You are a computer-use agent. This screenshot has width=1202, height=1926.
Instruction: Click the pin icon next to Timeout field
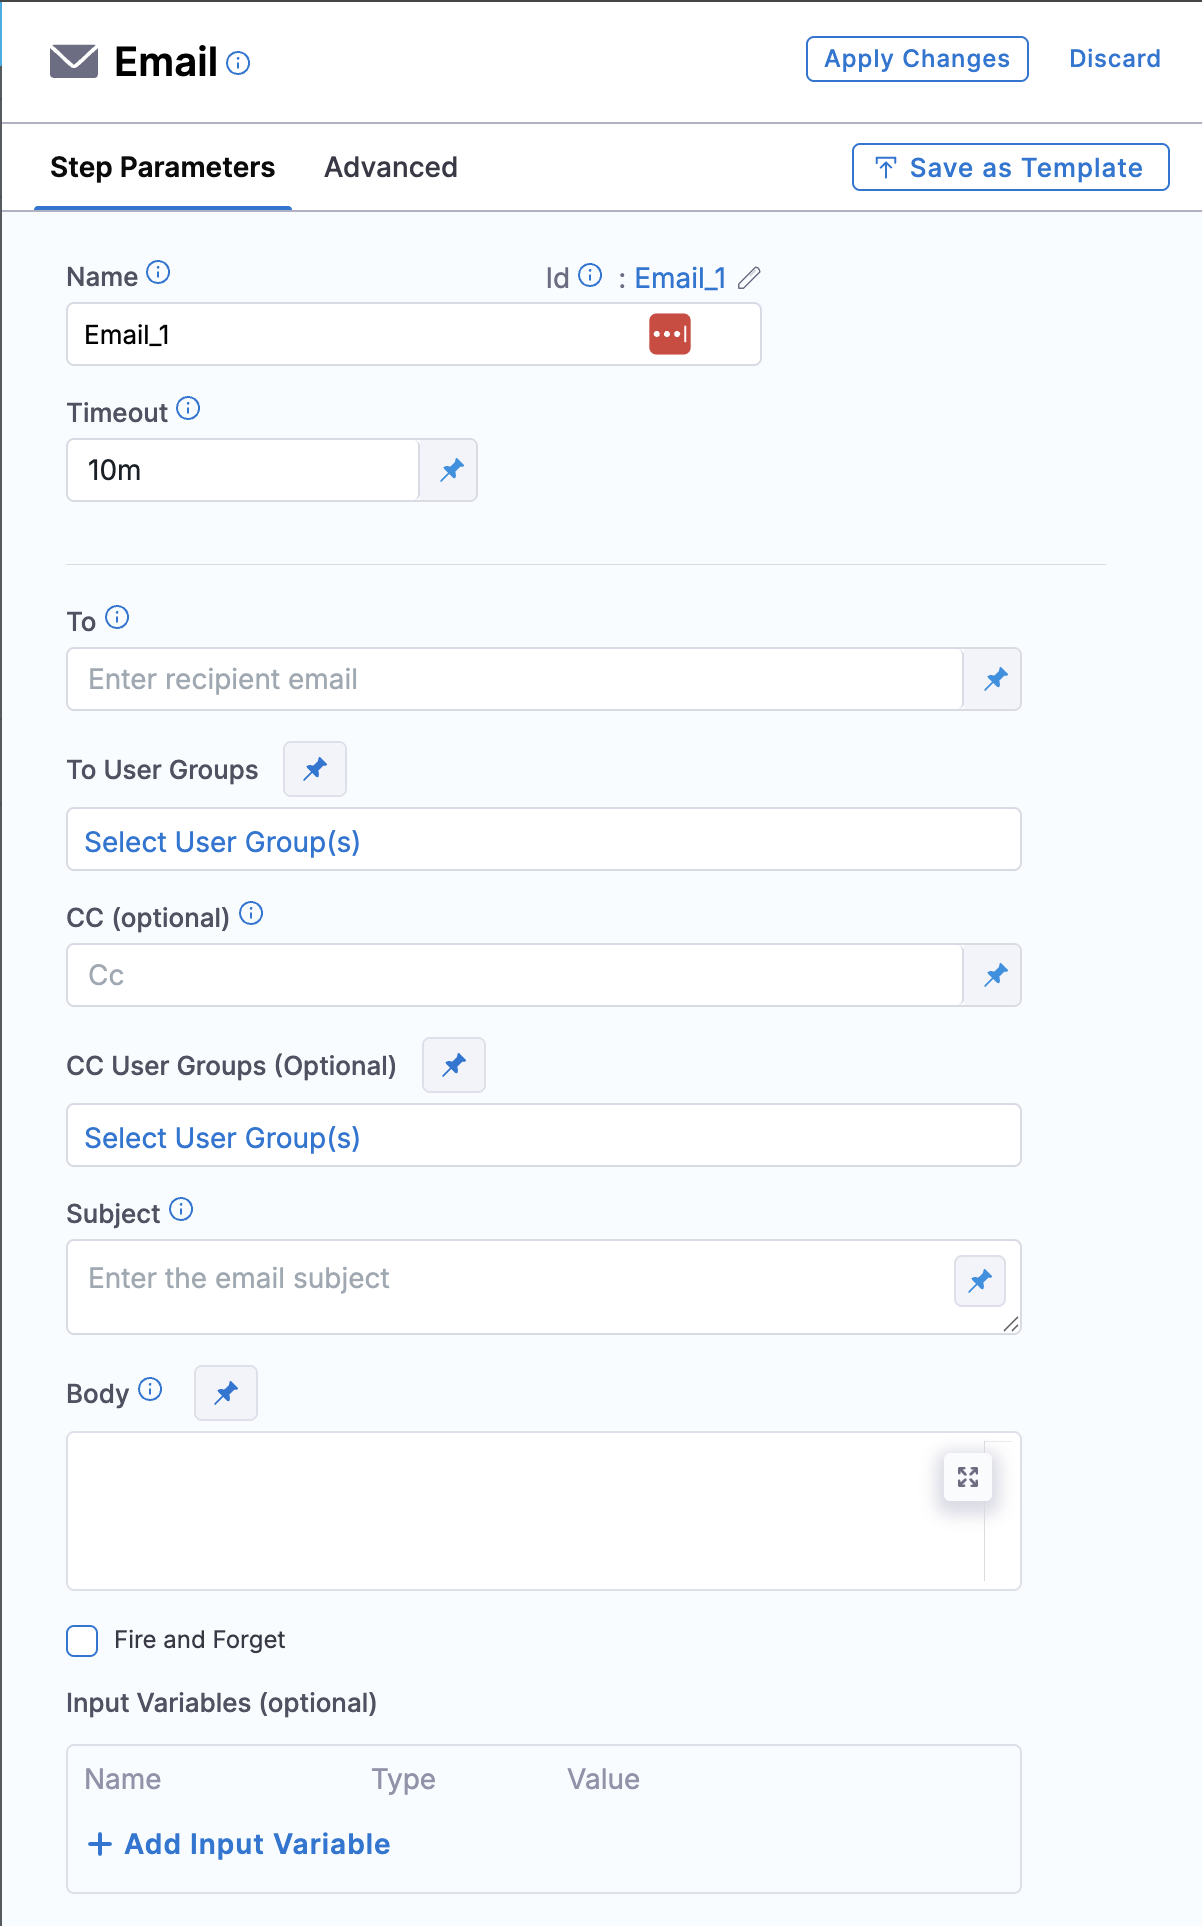[452, 470]
